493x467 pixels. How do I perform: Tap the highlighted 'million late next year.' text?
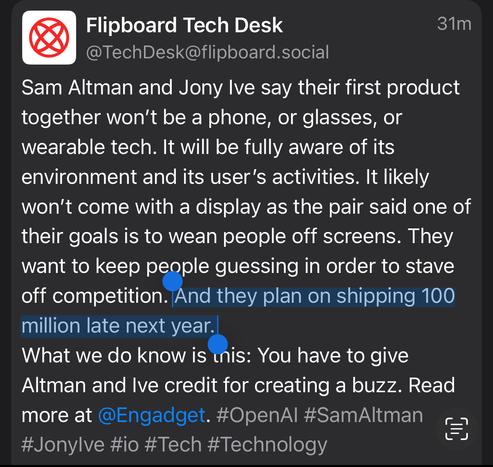tap(118, 326)
